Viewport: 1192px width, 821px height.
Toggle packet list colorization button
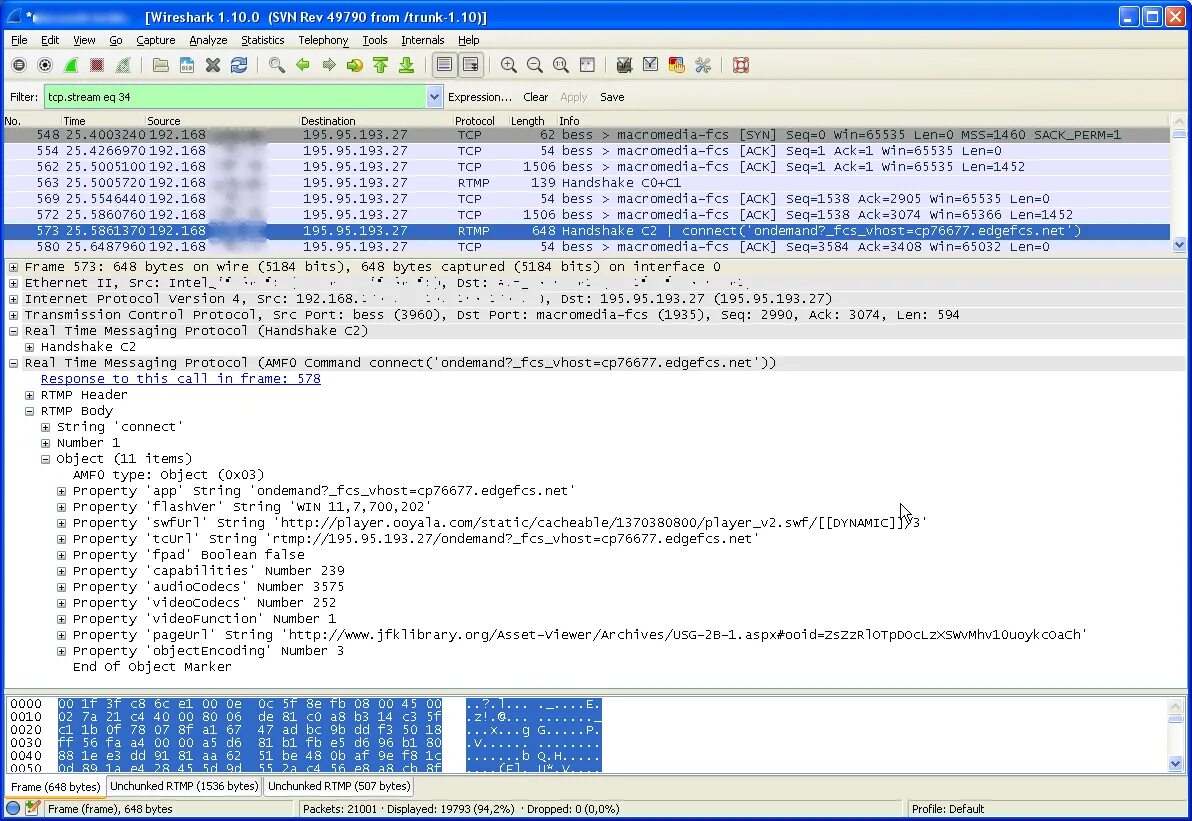[x=444, y=65]
